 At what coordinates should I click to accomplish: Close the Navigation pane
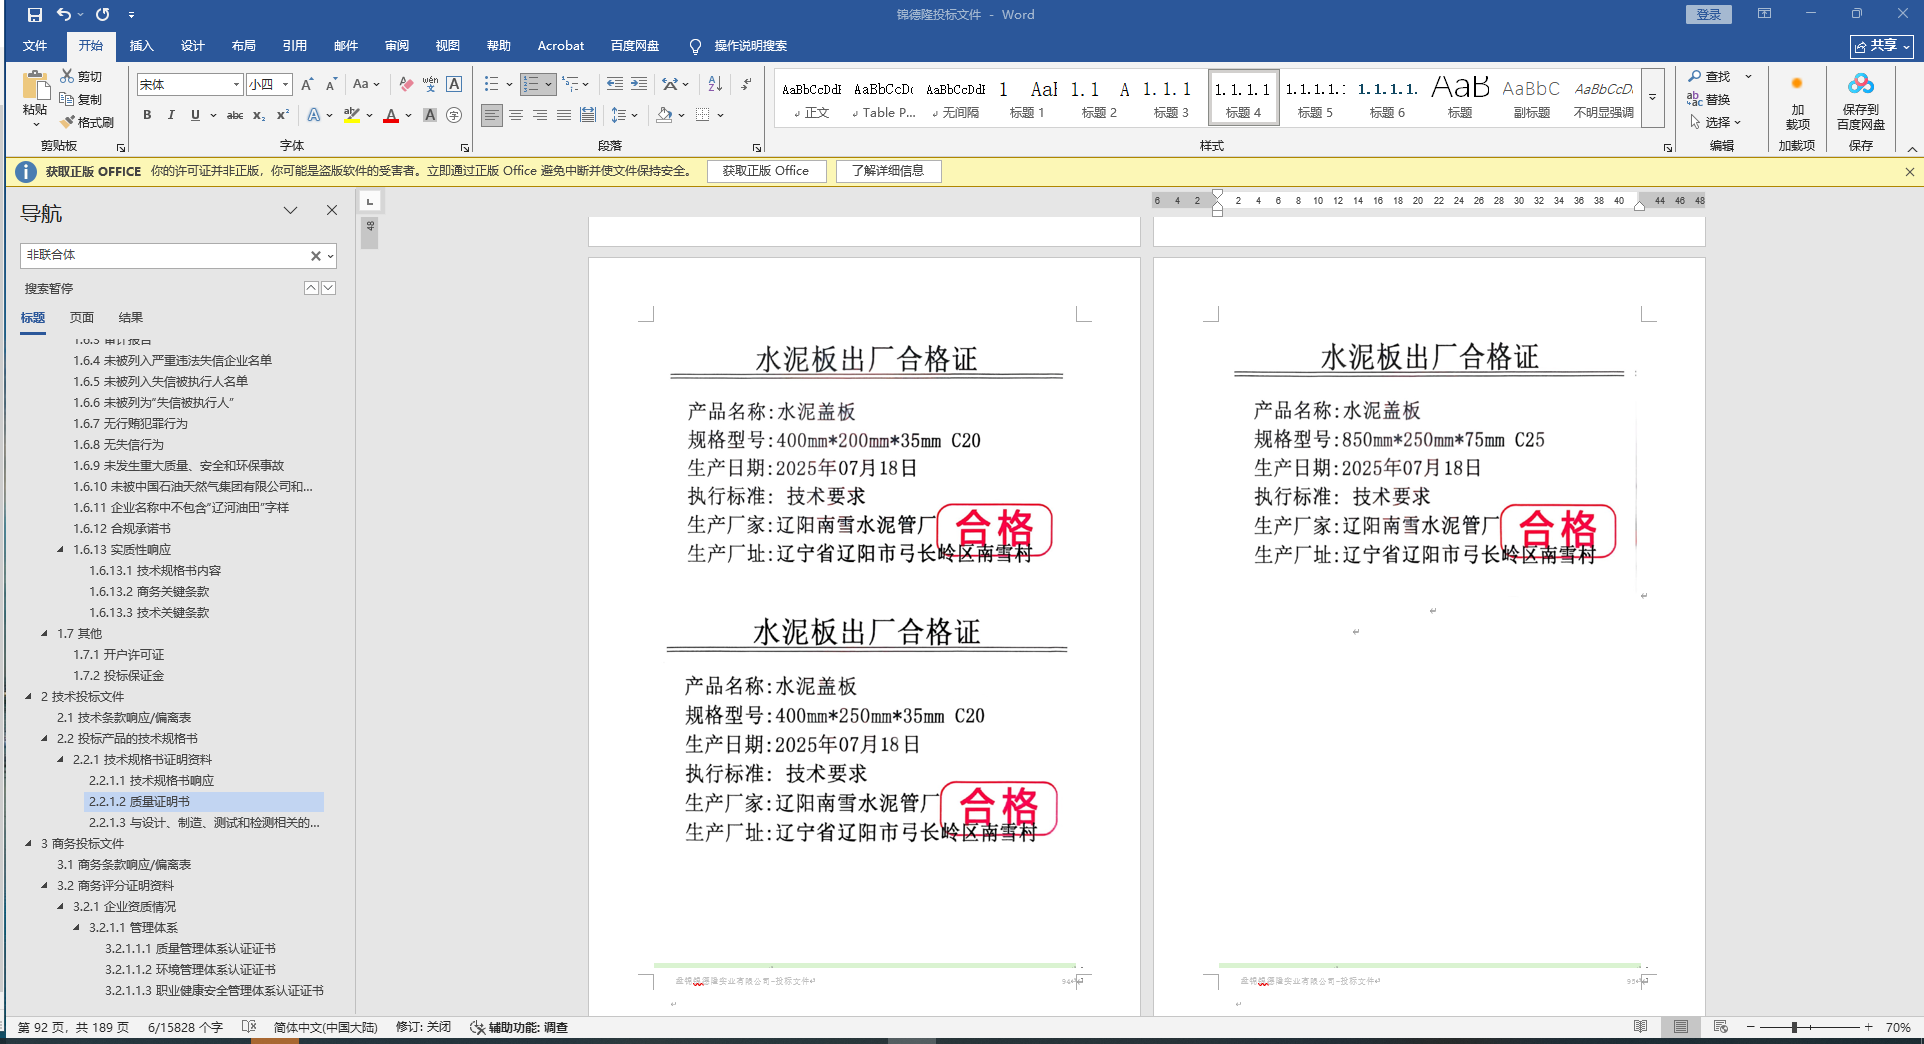click(x=332, y=210)
